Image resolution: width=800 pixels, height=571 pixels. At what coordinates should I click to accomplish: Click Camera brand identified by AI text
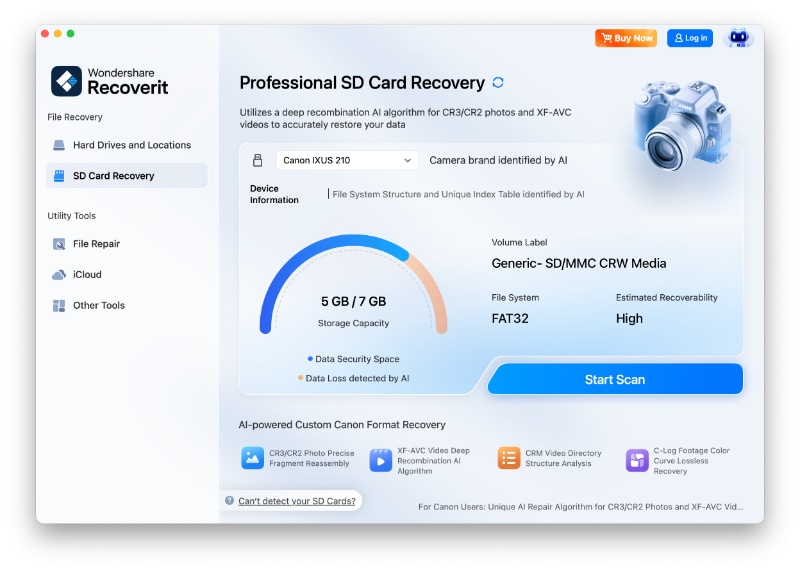click(498, 160)
